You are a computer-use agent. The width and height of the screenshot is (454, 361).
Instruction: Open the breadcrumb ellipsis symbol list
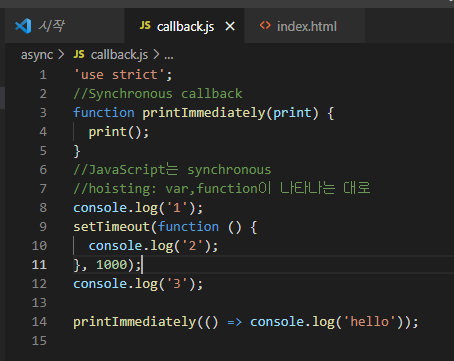[x=169, y=56]
